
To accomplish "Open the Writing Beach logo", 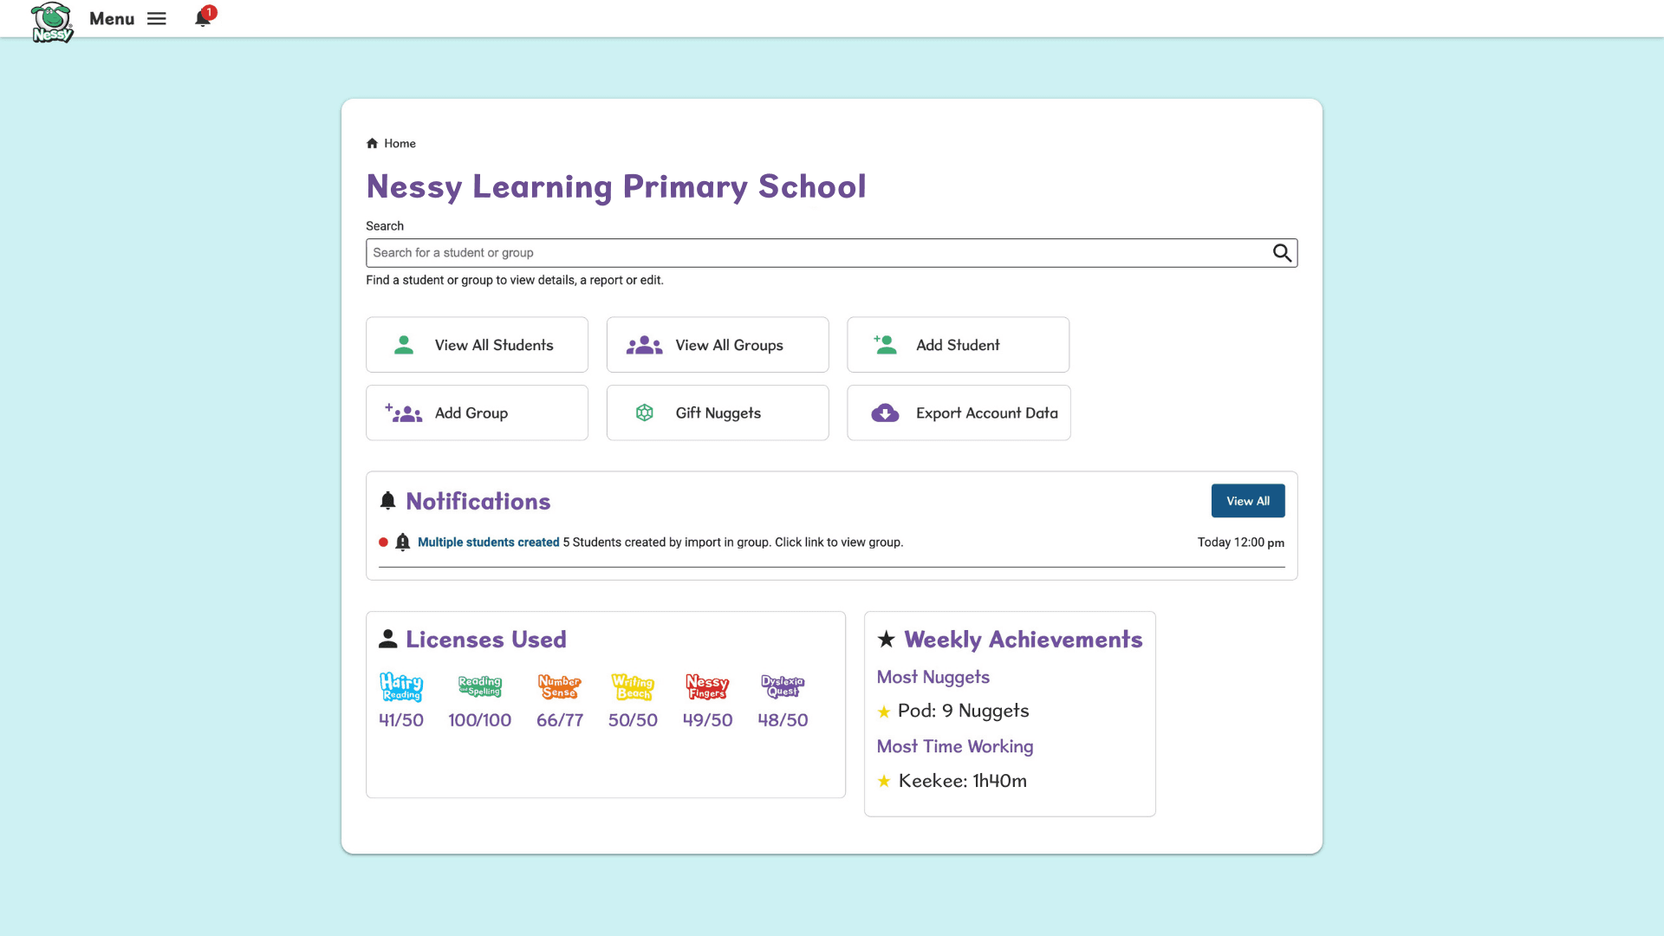I will click(633, 687).
